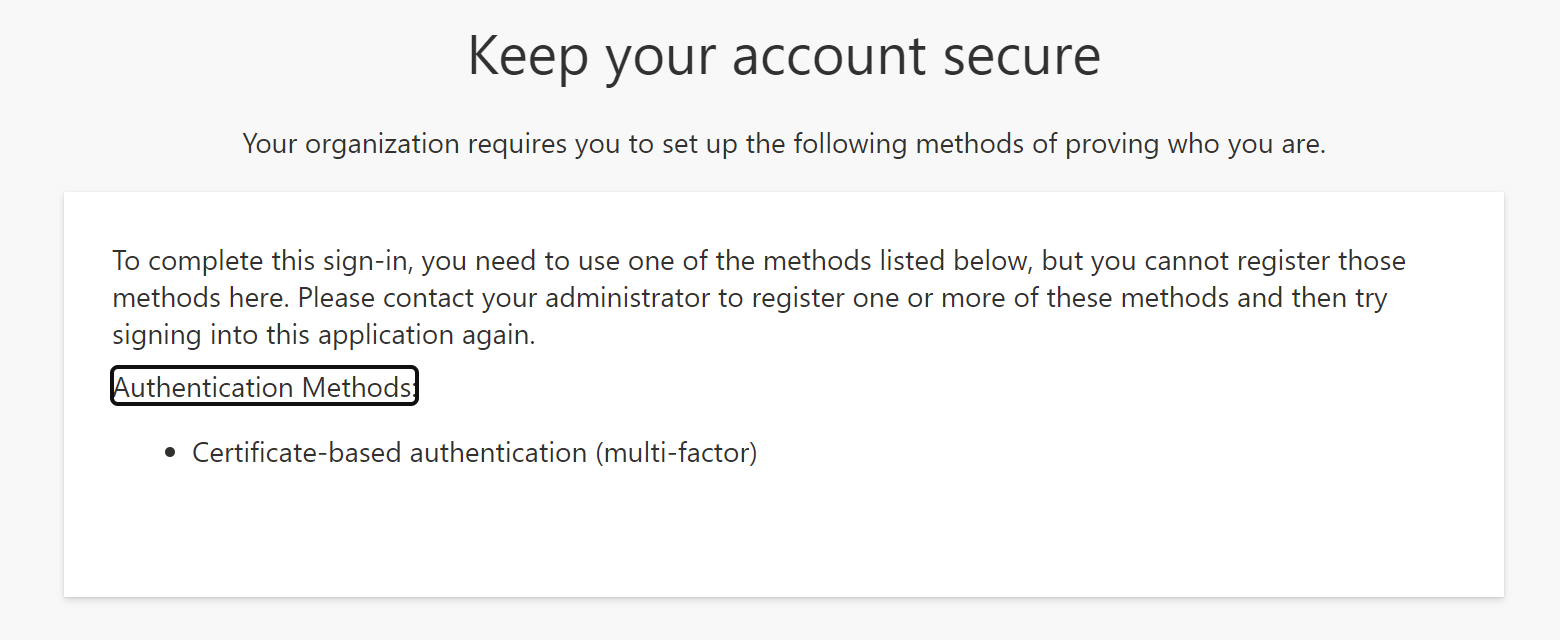Click the "Keep your account secure" heading
Image resolution: width=1560 pixels, height=640 pixels.
784,57
